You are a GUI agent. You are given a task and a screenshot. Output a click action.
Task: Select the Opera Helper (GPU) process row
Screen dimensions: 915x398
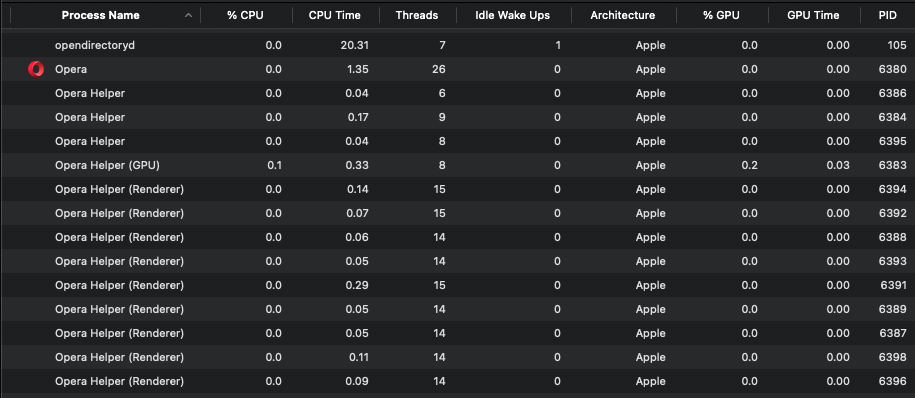458,165
